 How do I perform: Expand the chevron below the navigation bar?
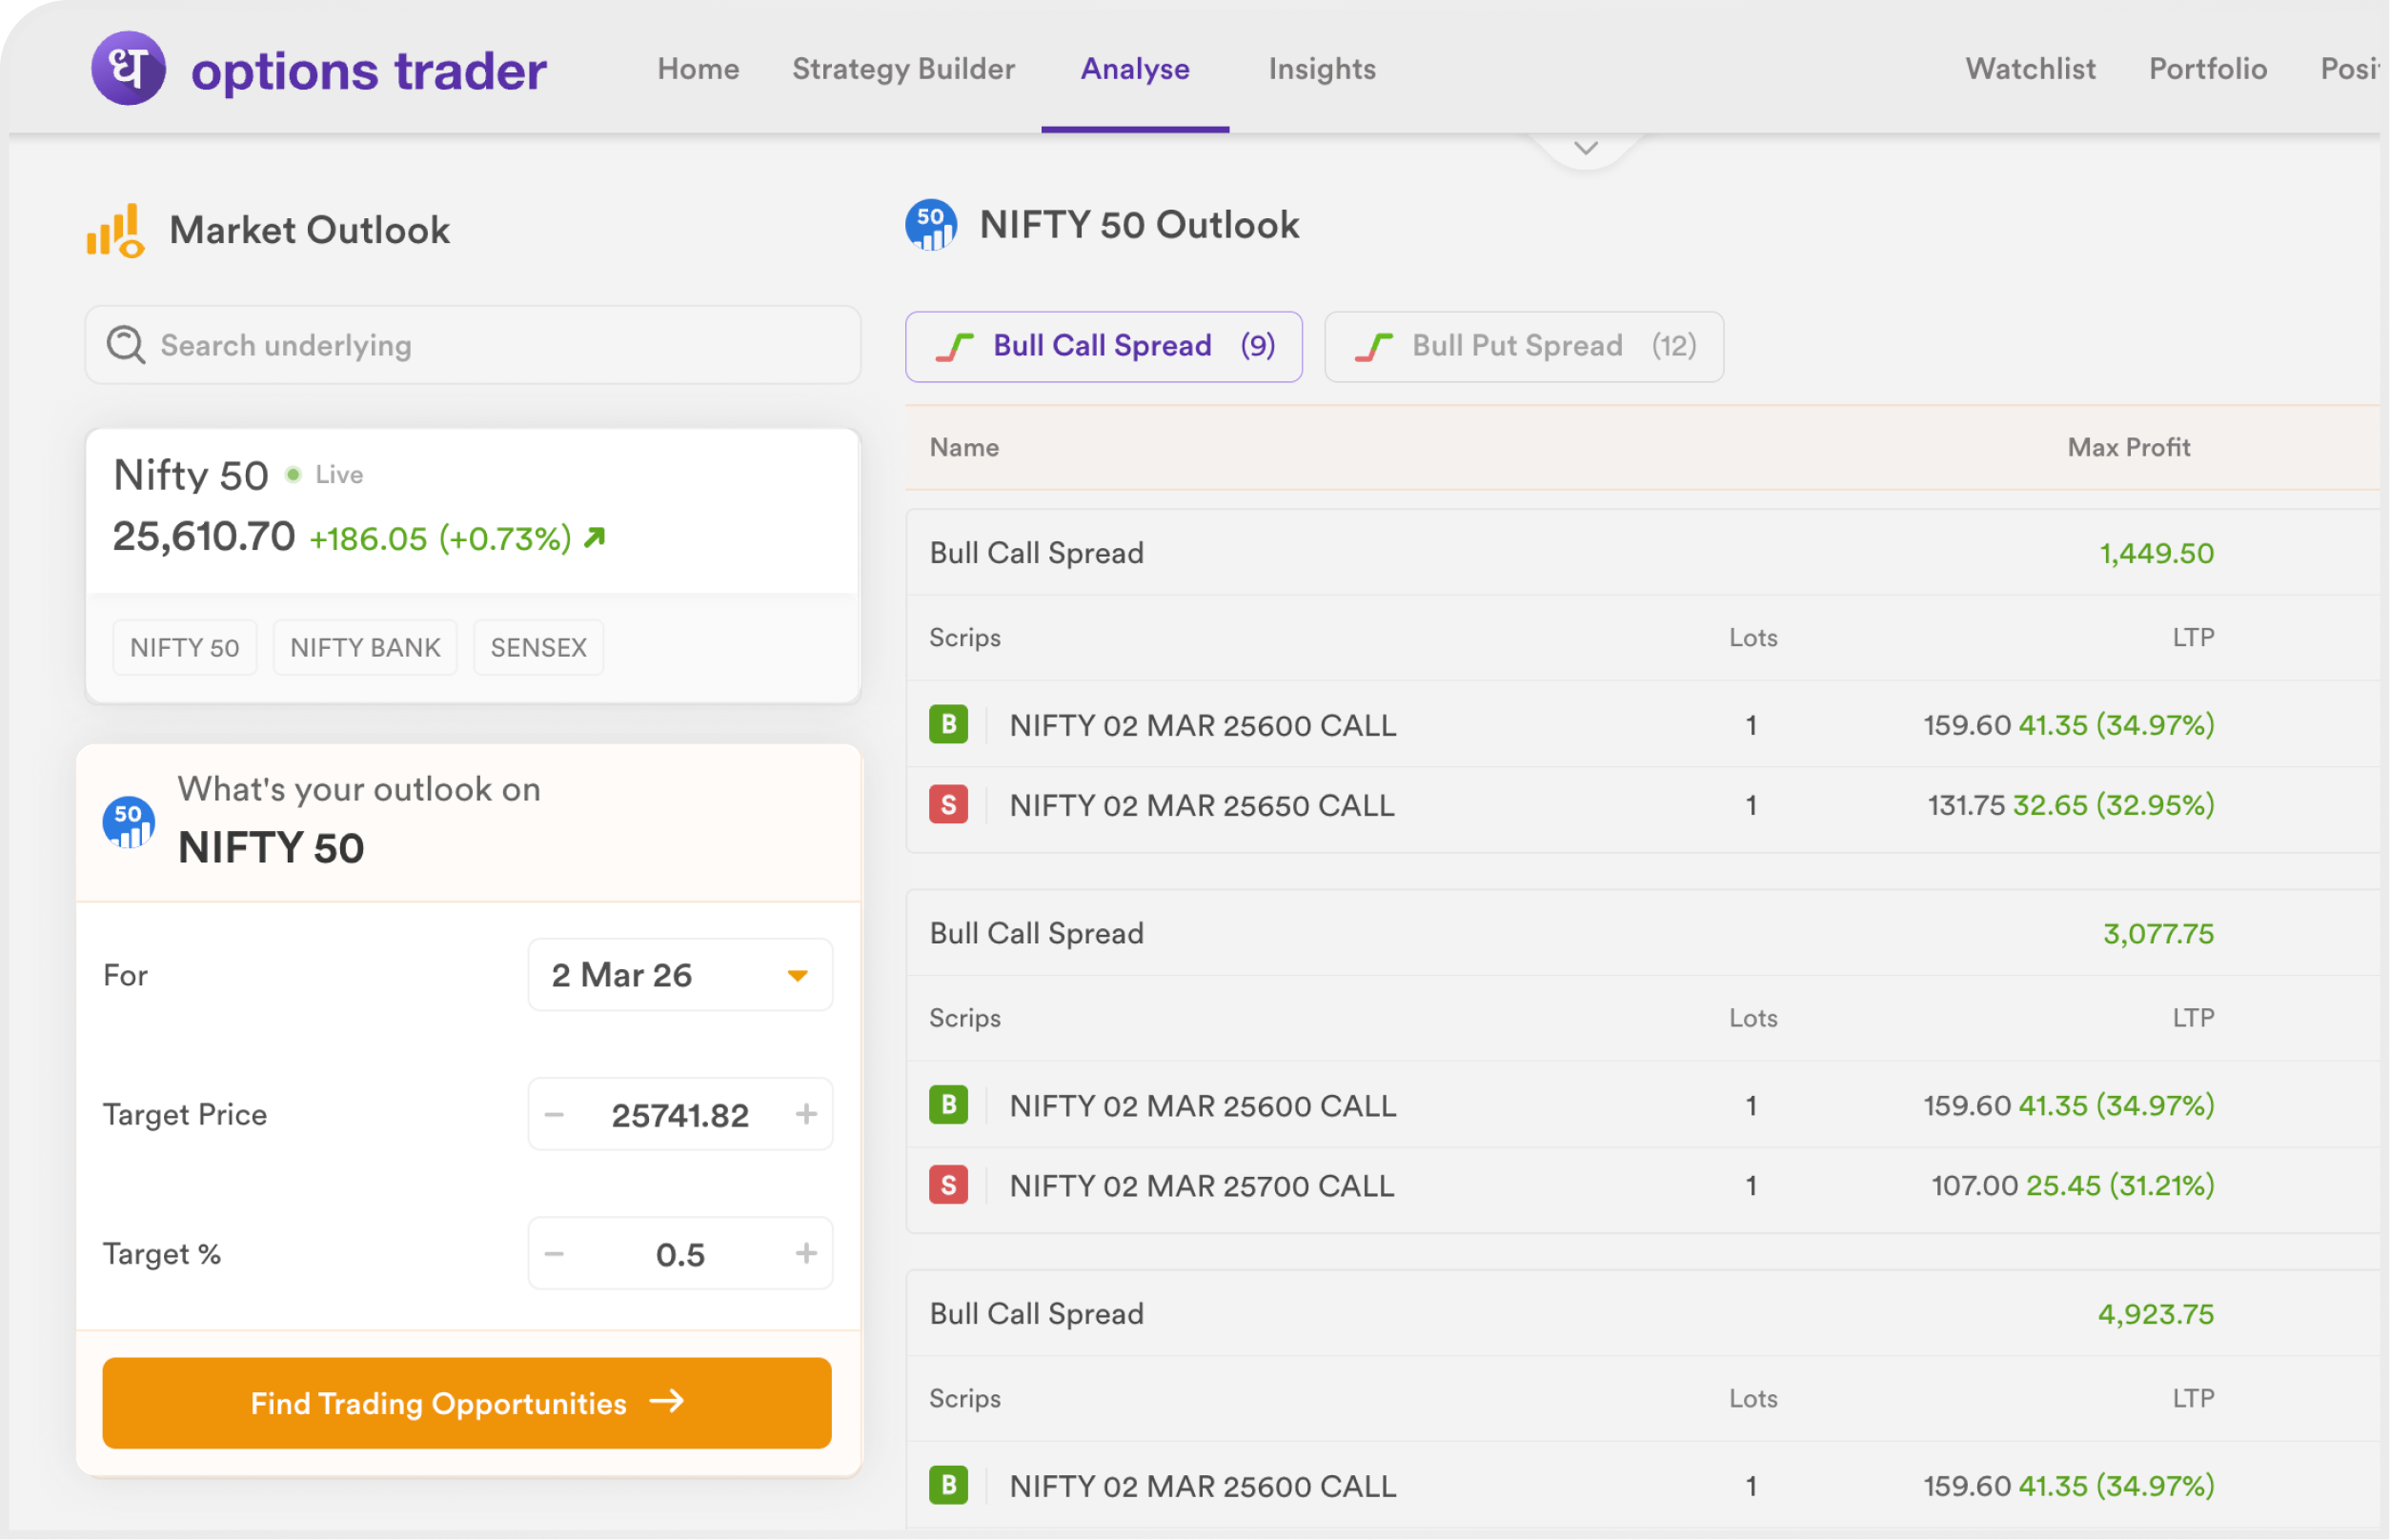1585,149
